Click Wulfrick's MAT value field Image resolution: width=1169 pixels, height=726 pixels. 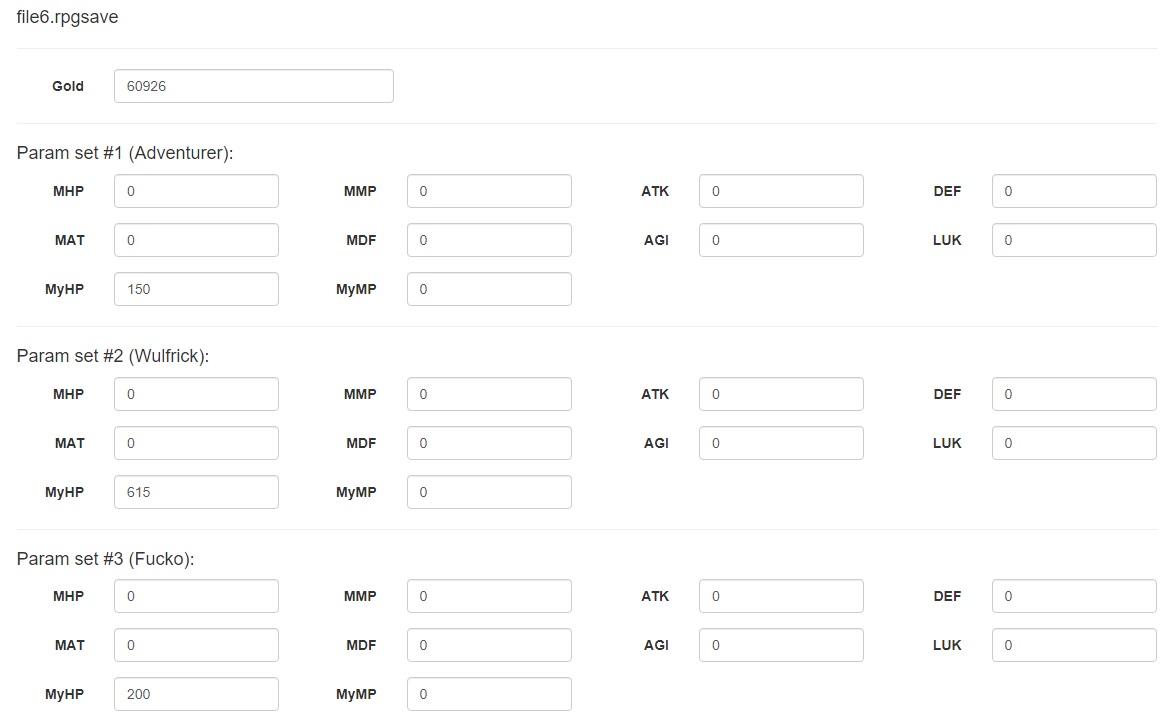[x=196, y=443]
